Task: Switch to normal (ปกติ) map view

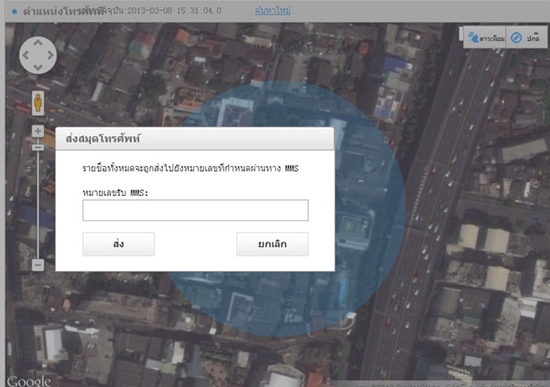Action: coord(526,38)
